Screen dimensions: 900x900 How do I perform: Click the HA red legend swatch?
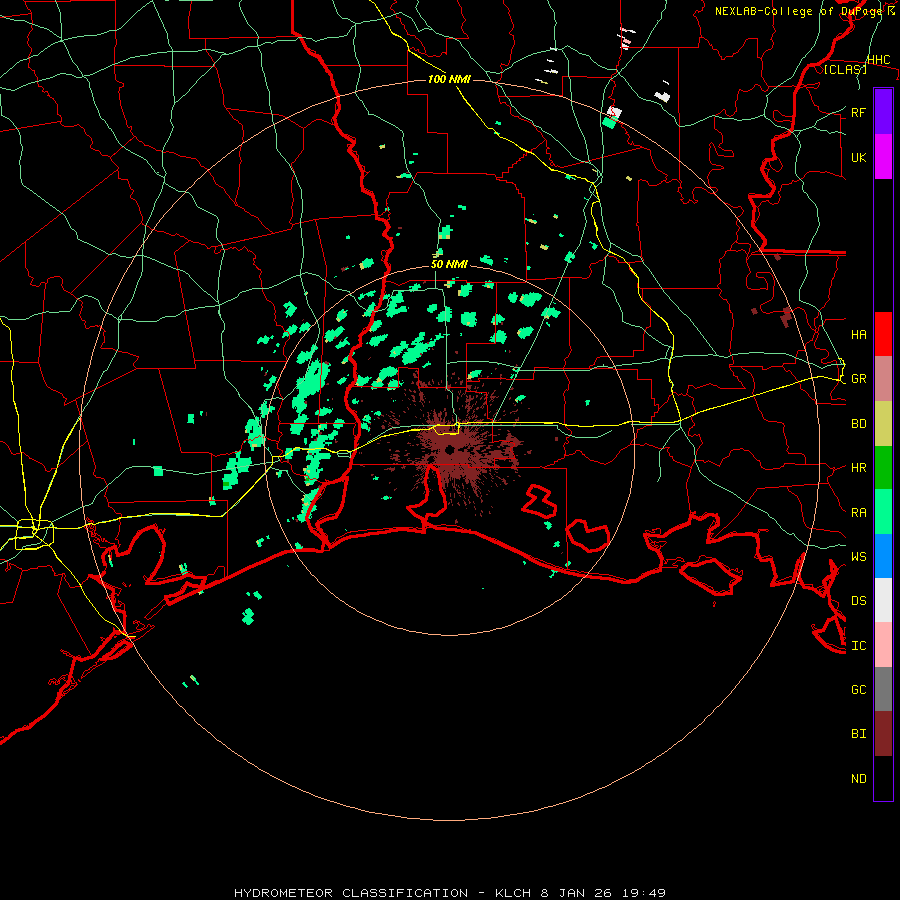[x=883, y=334]
